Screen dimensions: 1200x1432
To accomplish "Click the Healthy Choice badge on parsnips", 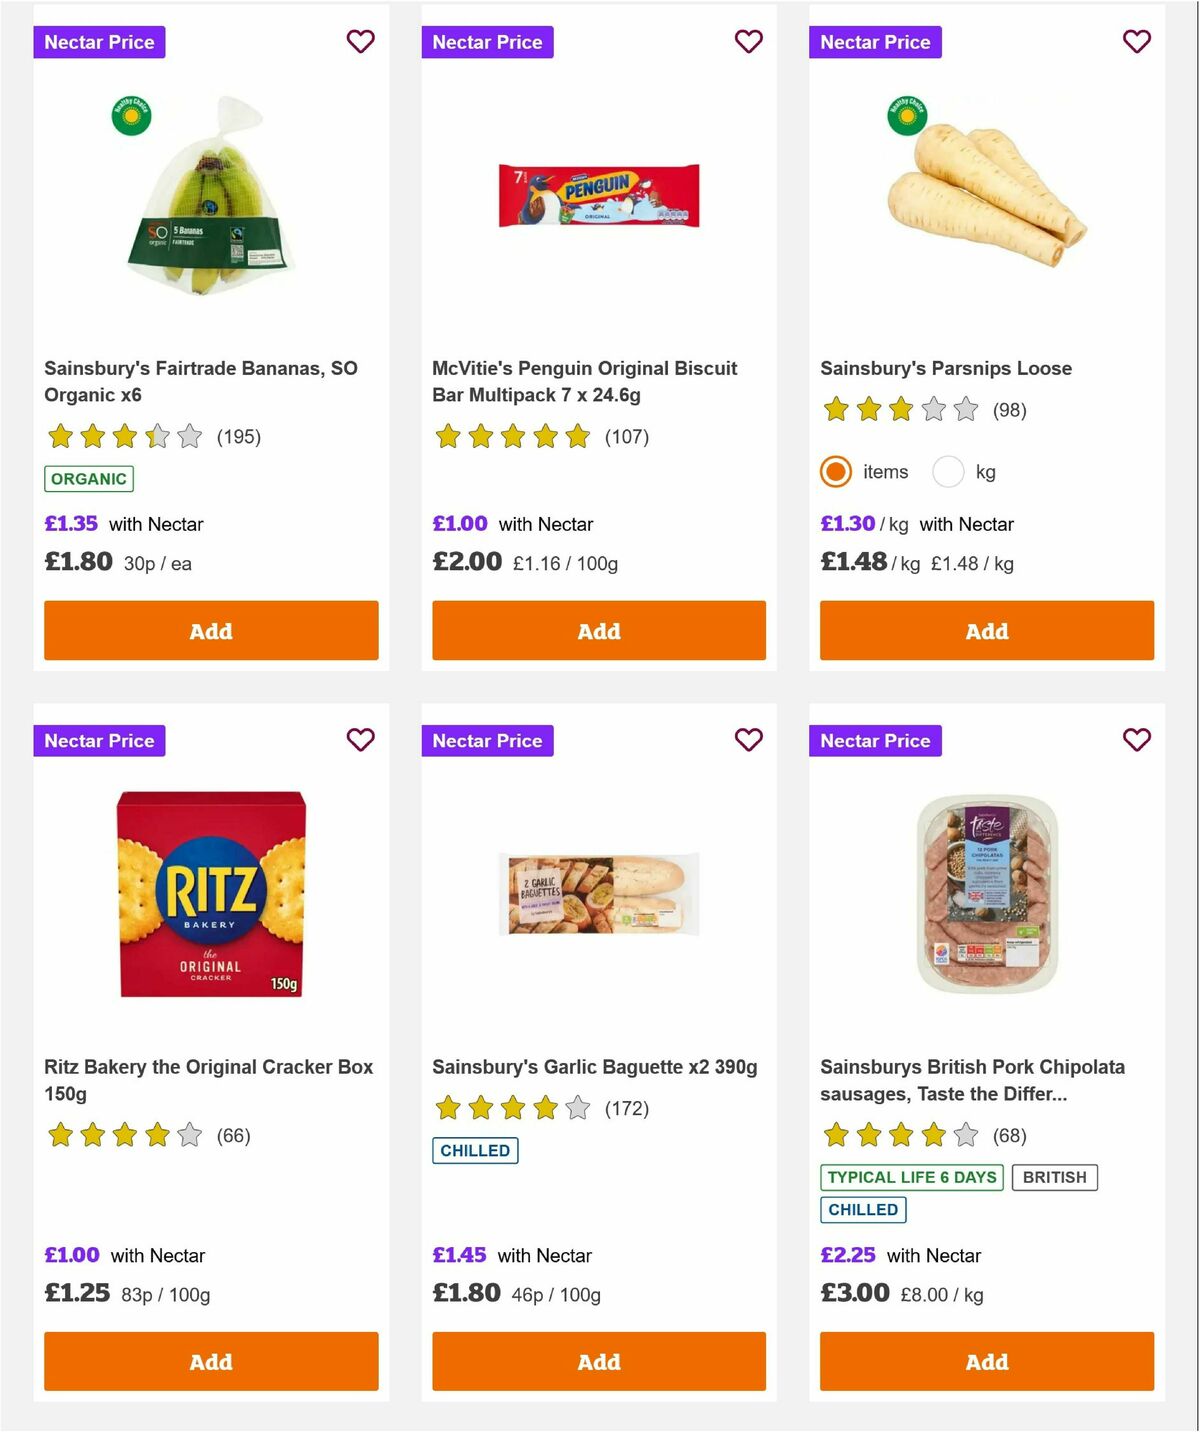I will pos(906,115).
